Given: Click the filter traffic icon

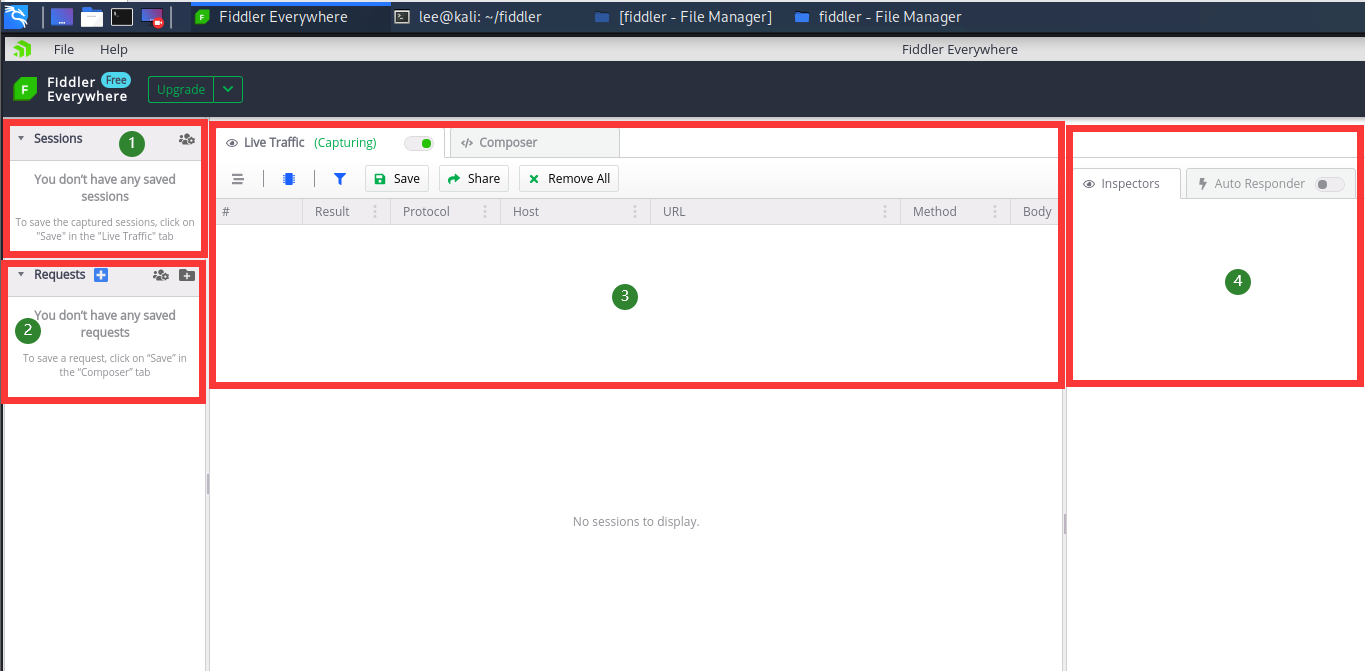Looking at the screenshot, I should point(340,178).
